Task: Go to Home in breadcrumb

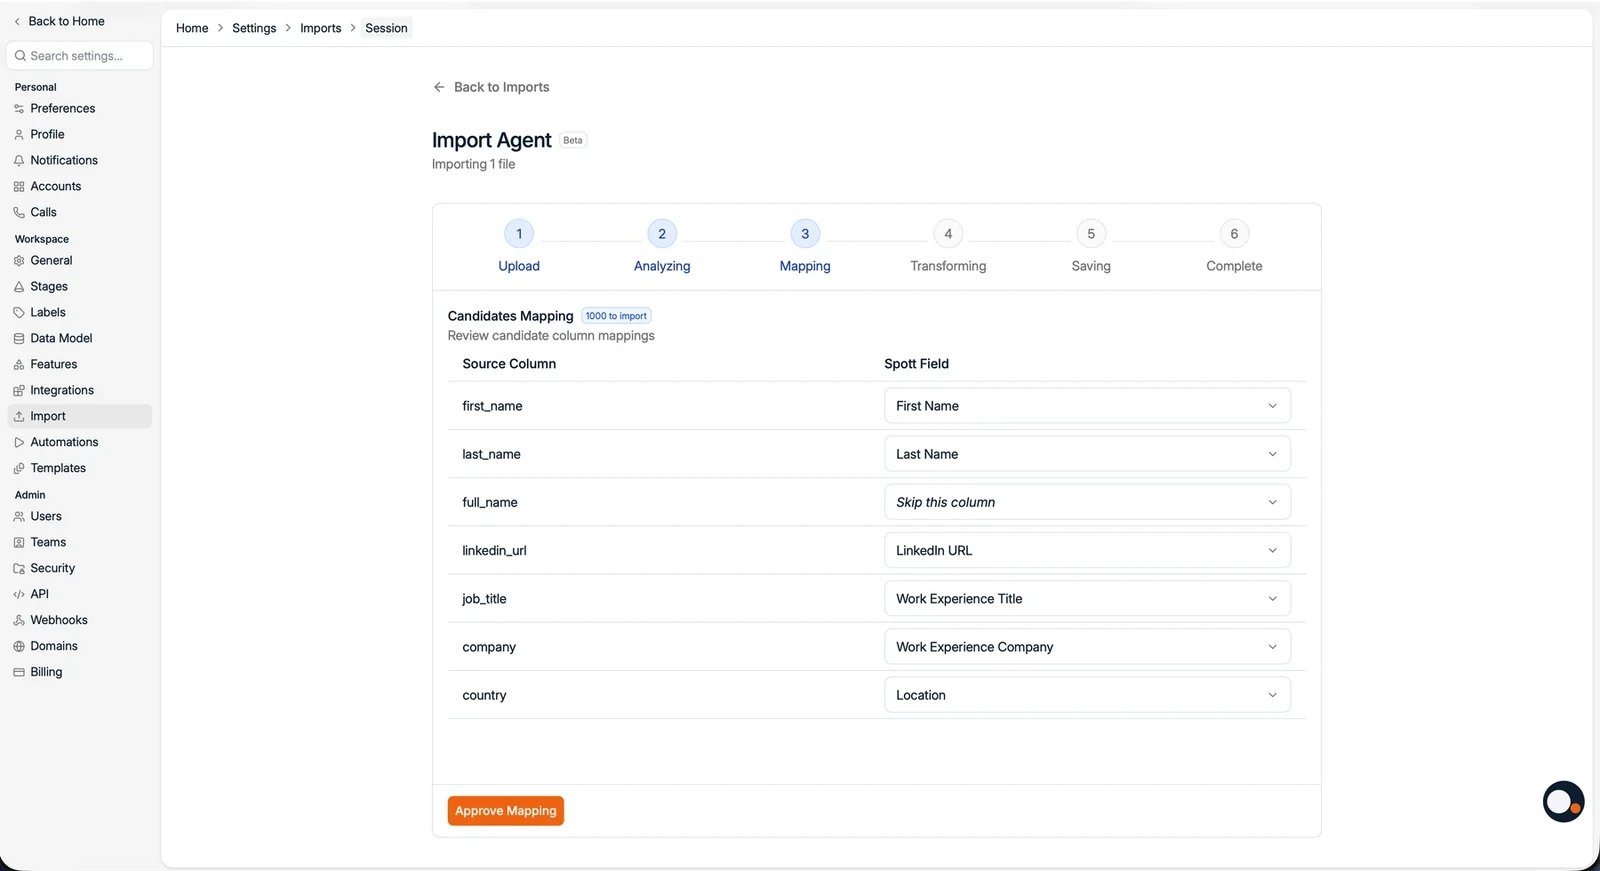Action: click(x=192, y=28)
